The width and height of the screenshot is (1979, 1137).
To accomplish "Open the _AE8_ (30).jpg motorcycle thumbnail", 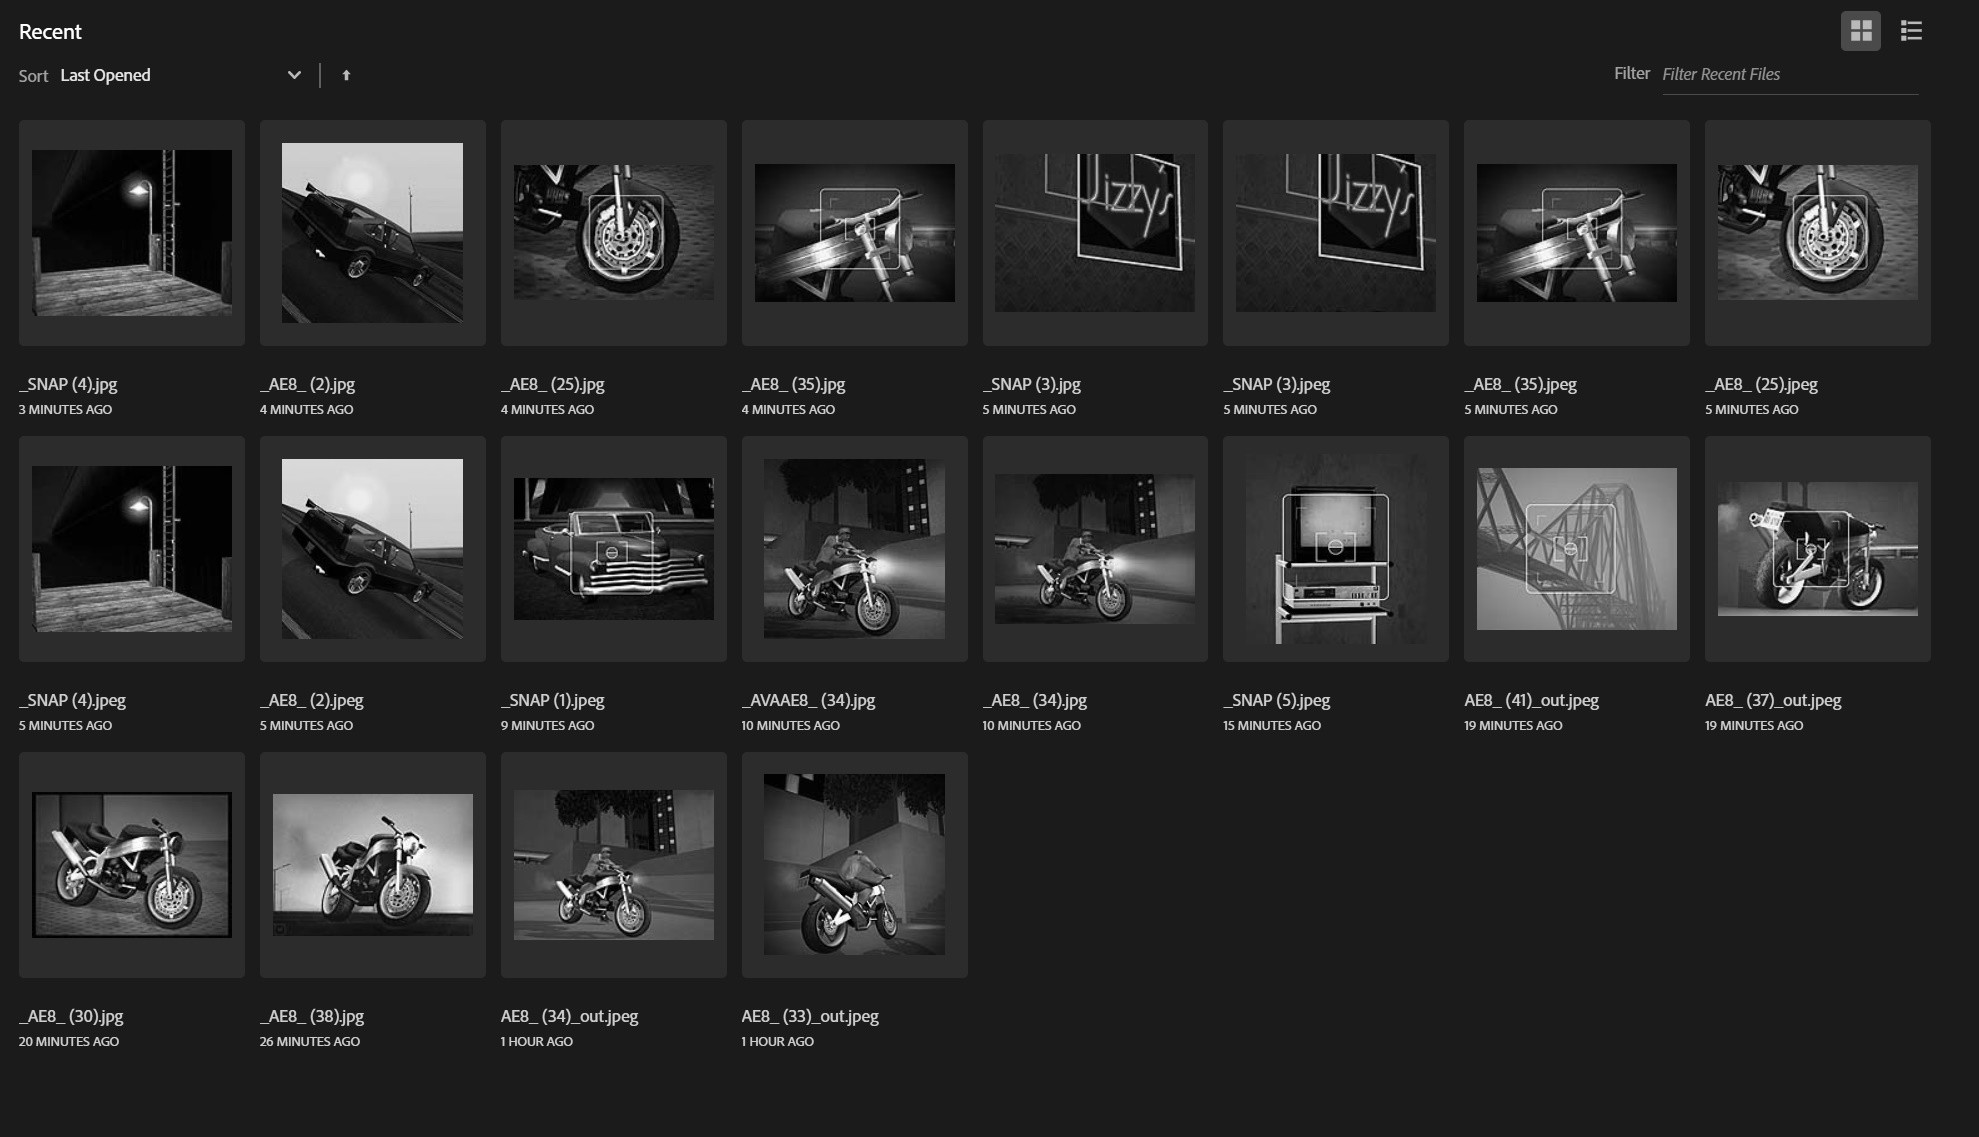I will [131, 865].
